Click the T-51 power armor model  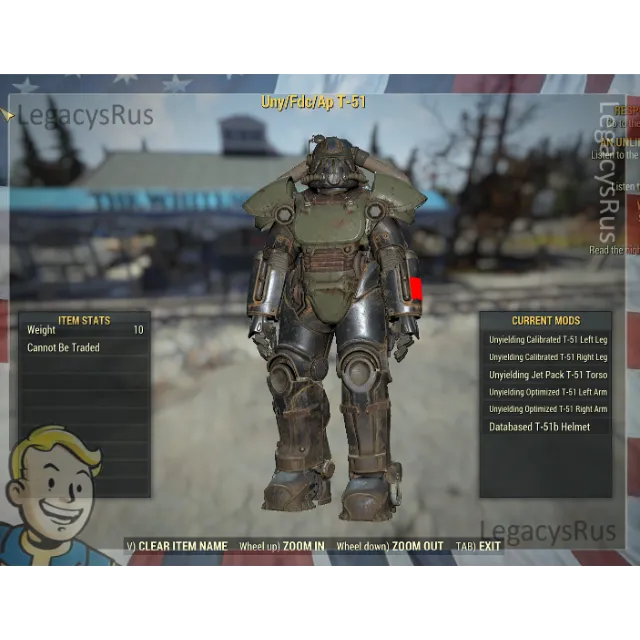335,327
